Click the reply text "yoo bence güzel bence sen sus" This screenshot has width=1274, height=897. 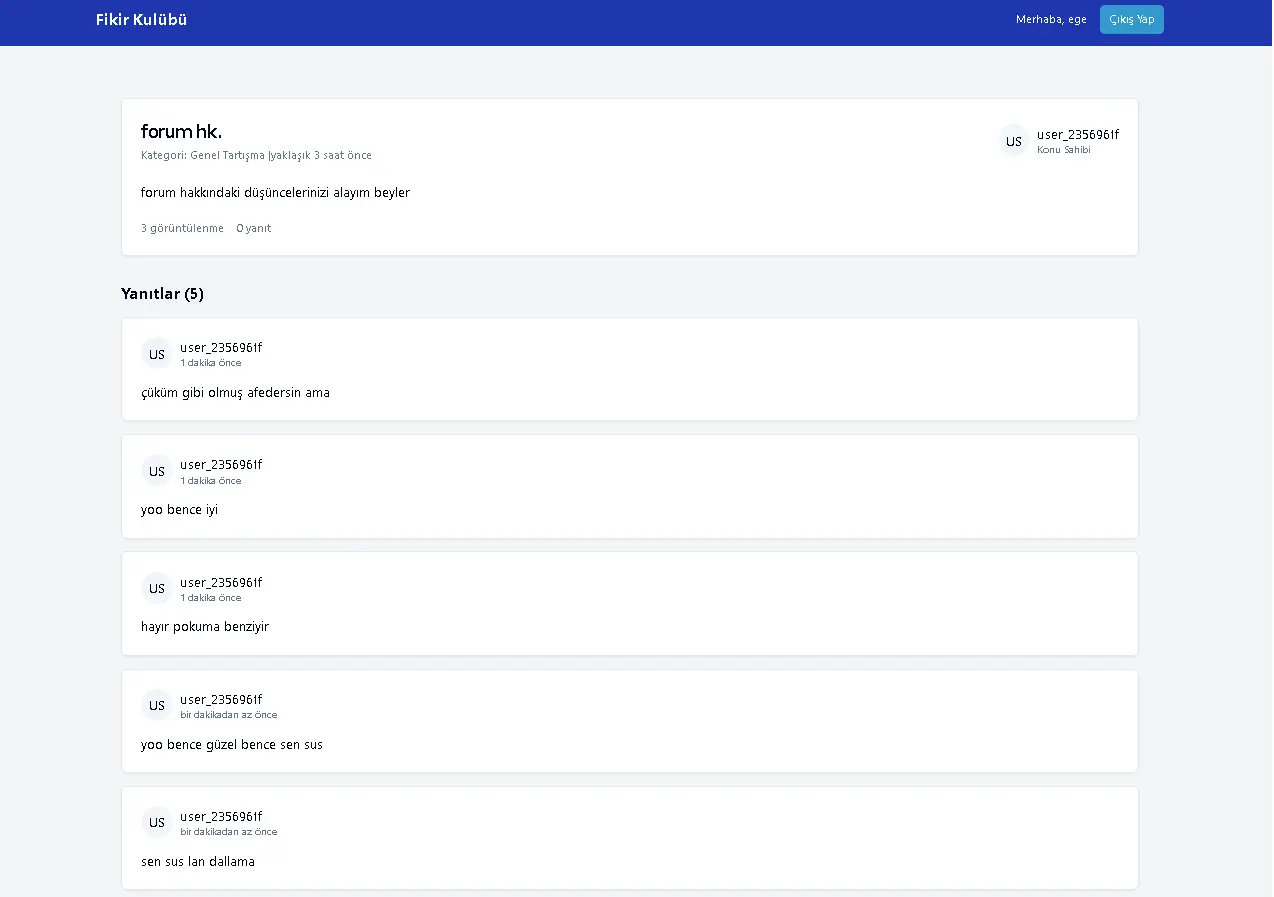(x=232, y=745)
